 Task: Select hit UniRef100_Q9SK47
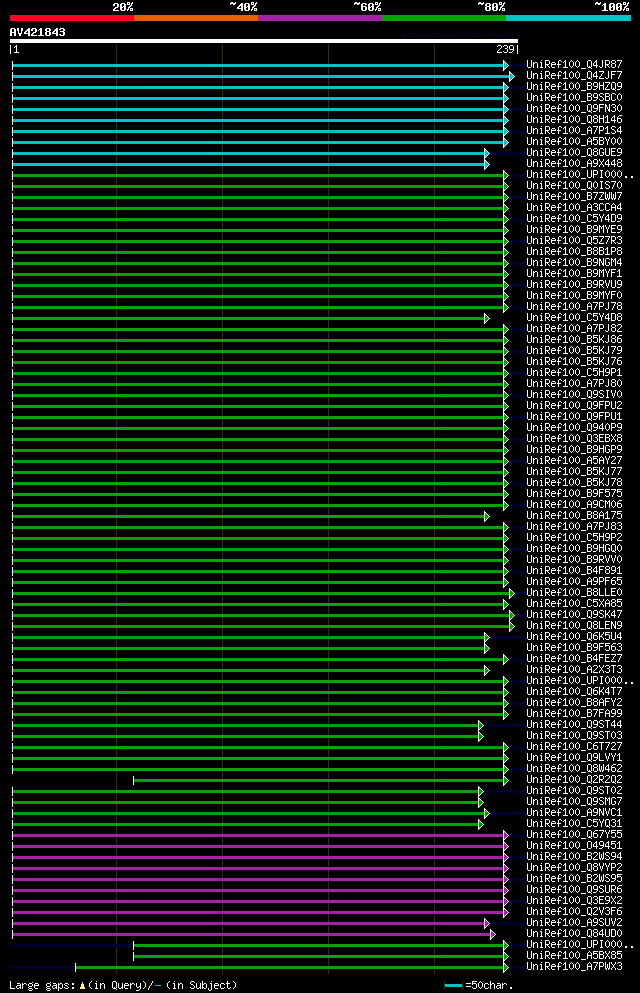point(574,614)
